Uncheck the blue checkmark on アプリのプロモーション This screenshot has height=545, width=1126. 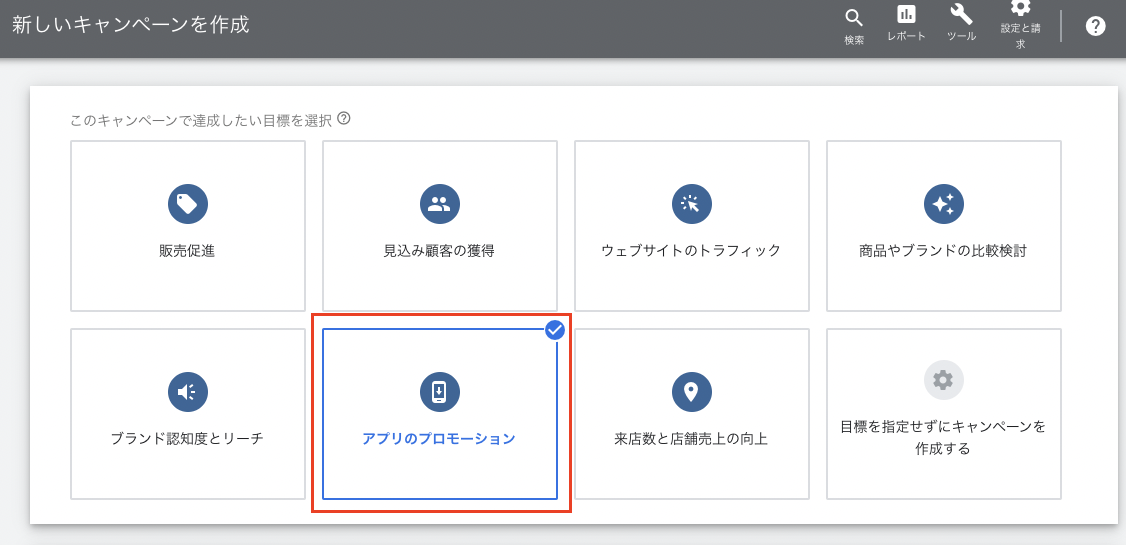pos(555,331)
